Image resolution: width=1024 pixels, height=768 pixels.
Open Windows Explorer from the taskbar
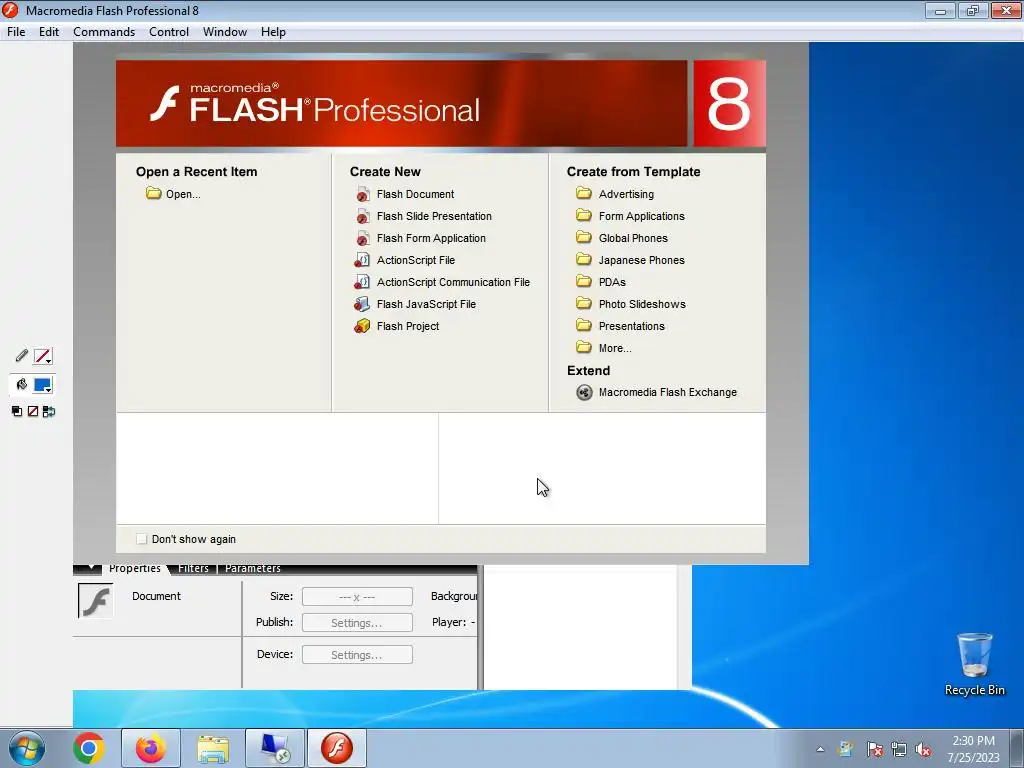(213, 748)
